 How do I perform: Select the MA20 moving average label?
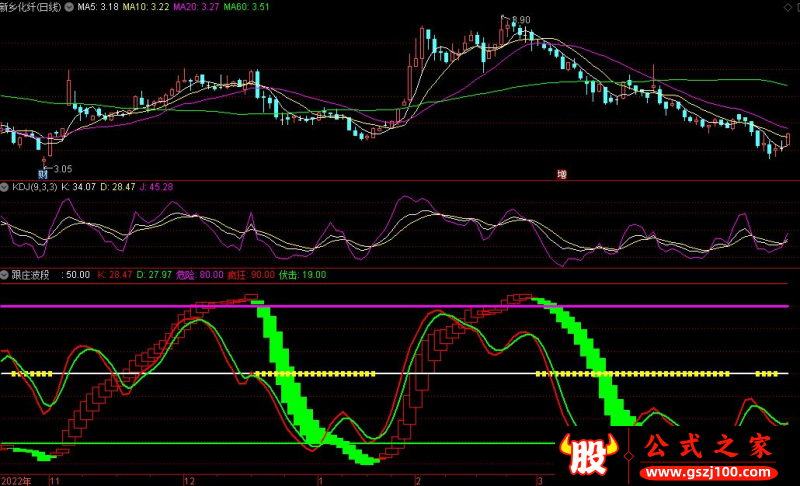[x=196, y=7]
